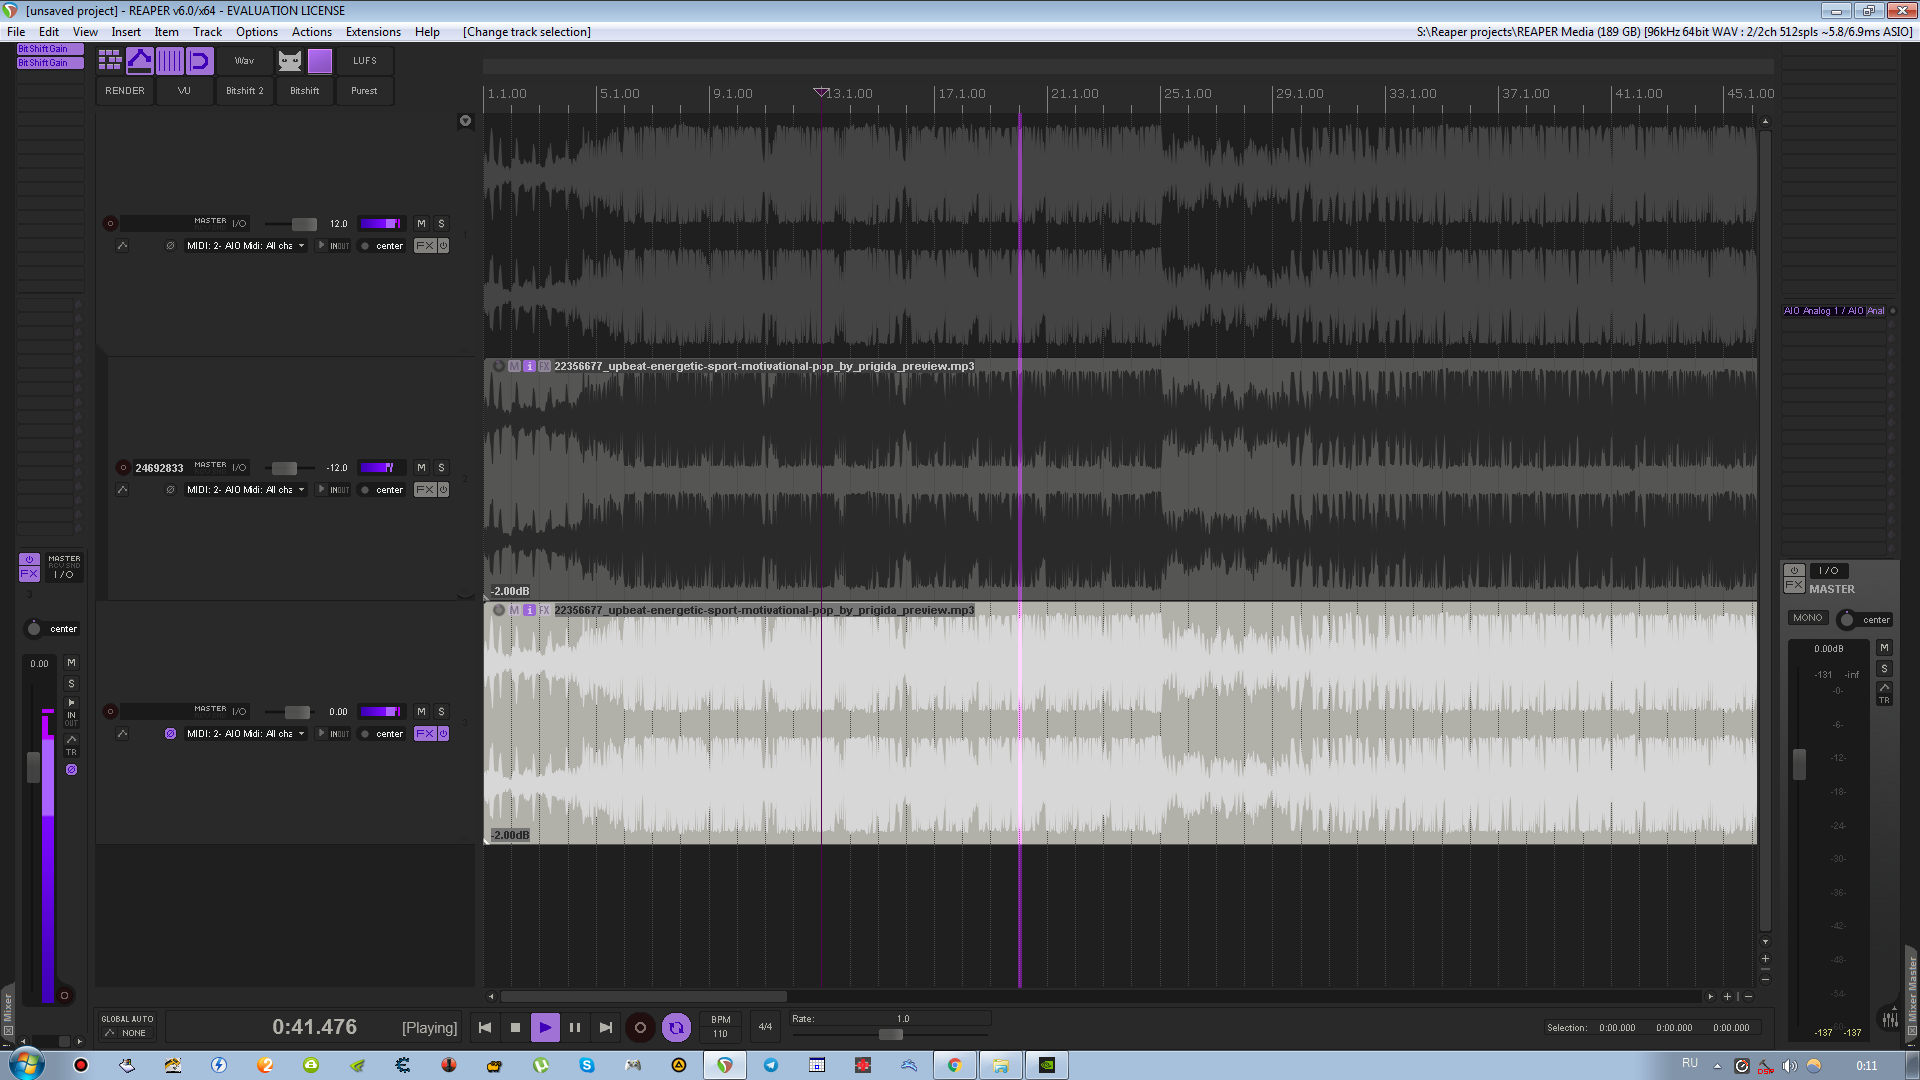
Task: Open the I/O routing for track 24692833
Action: pos(239,468)
